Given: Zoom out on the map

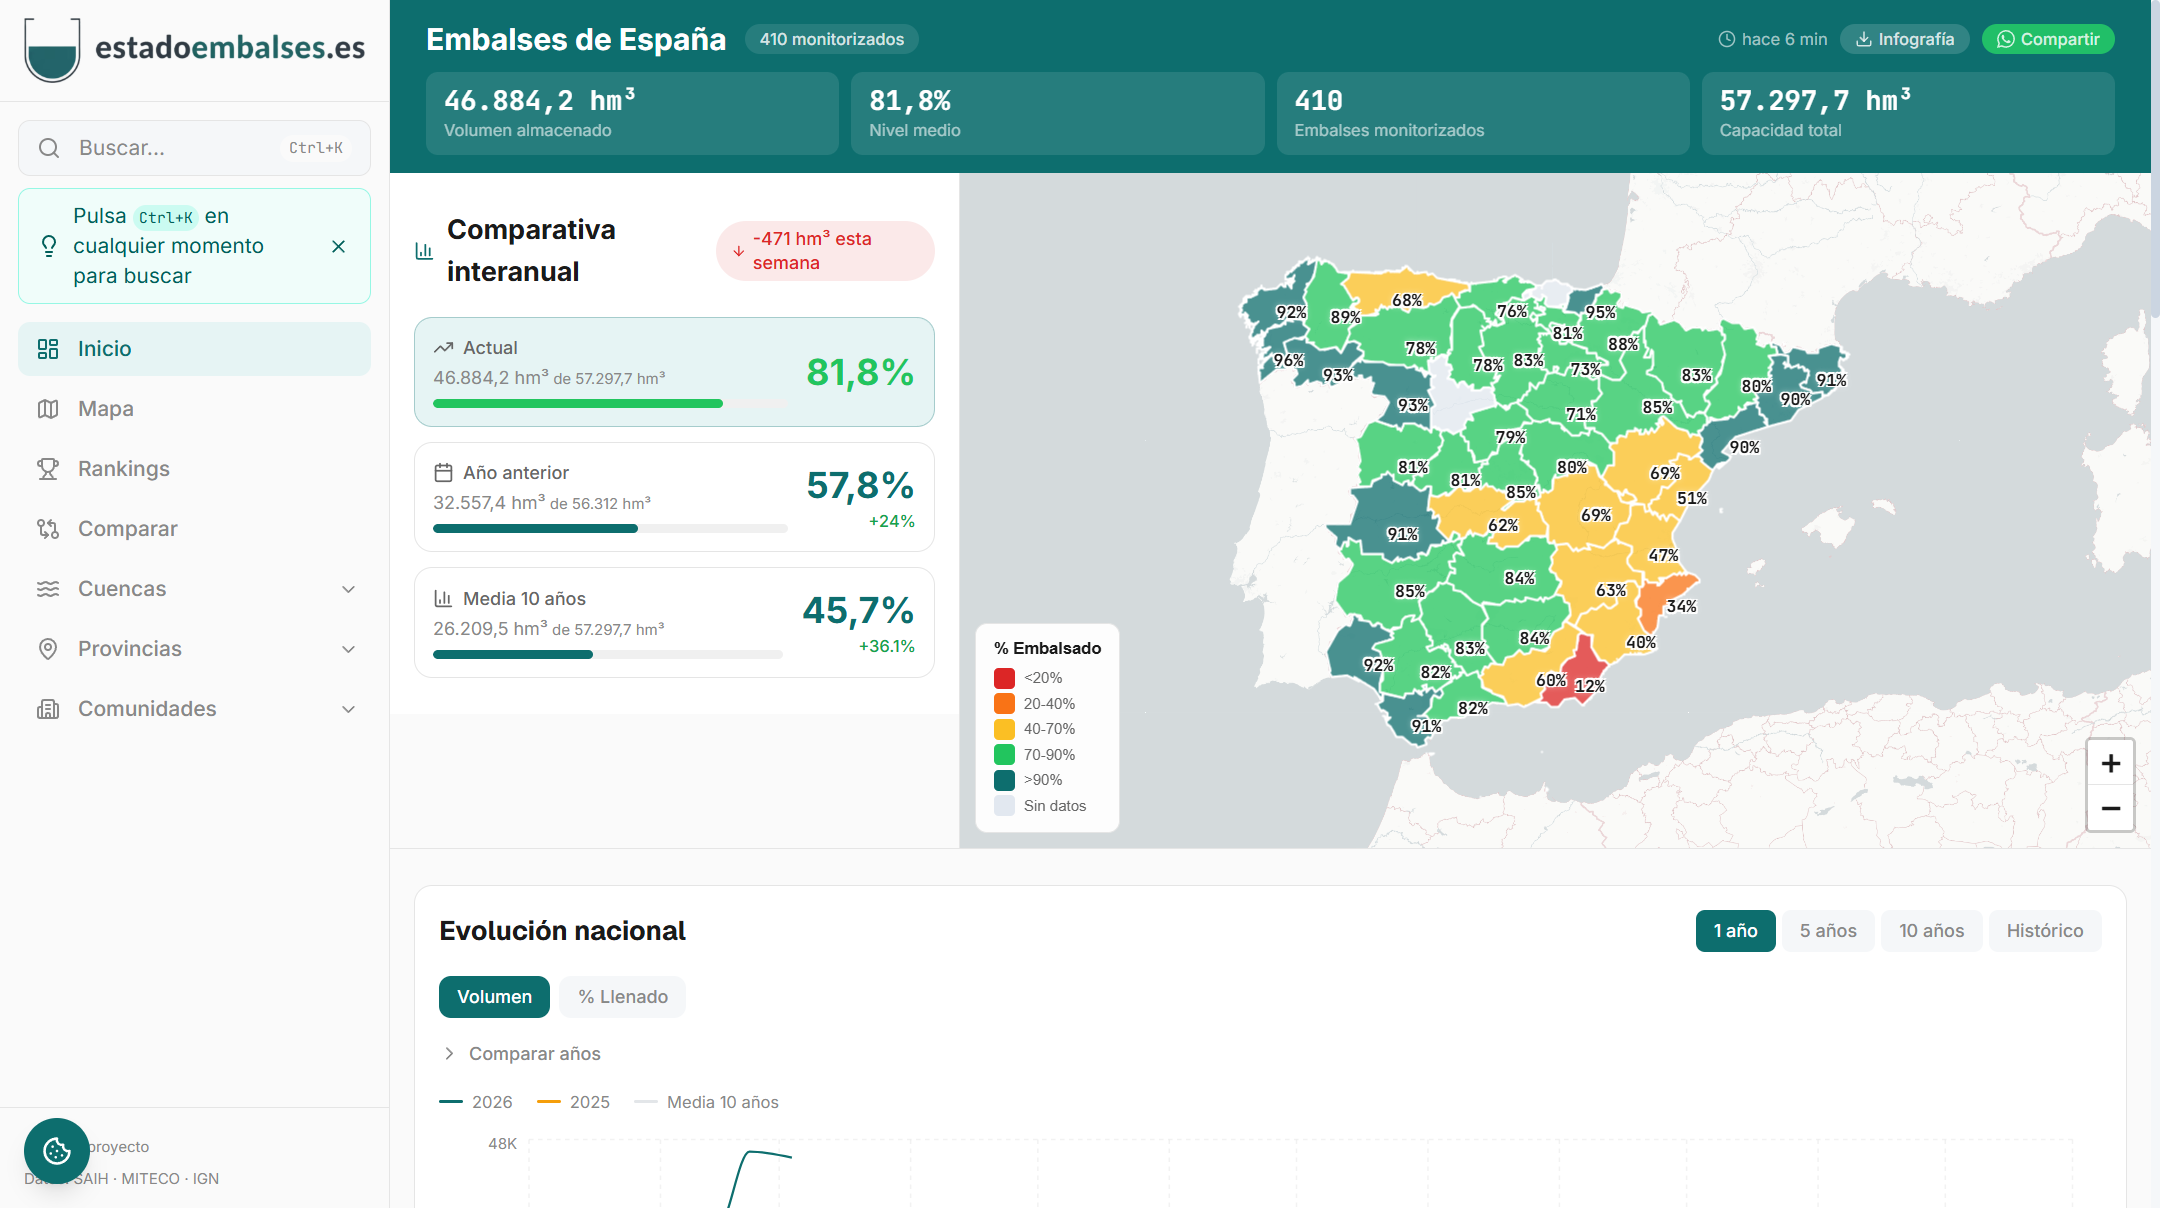Looking at the screenshot, I should [2110, 808].
